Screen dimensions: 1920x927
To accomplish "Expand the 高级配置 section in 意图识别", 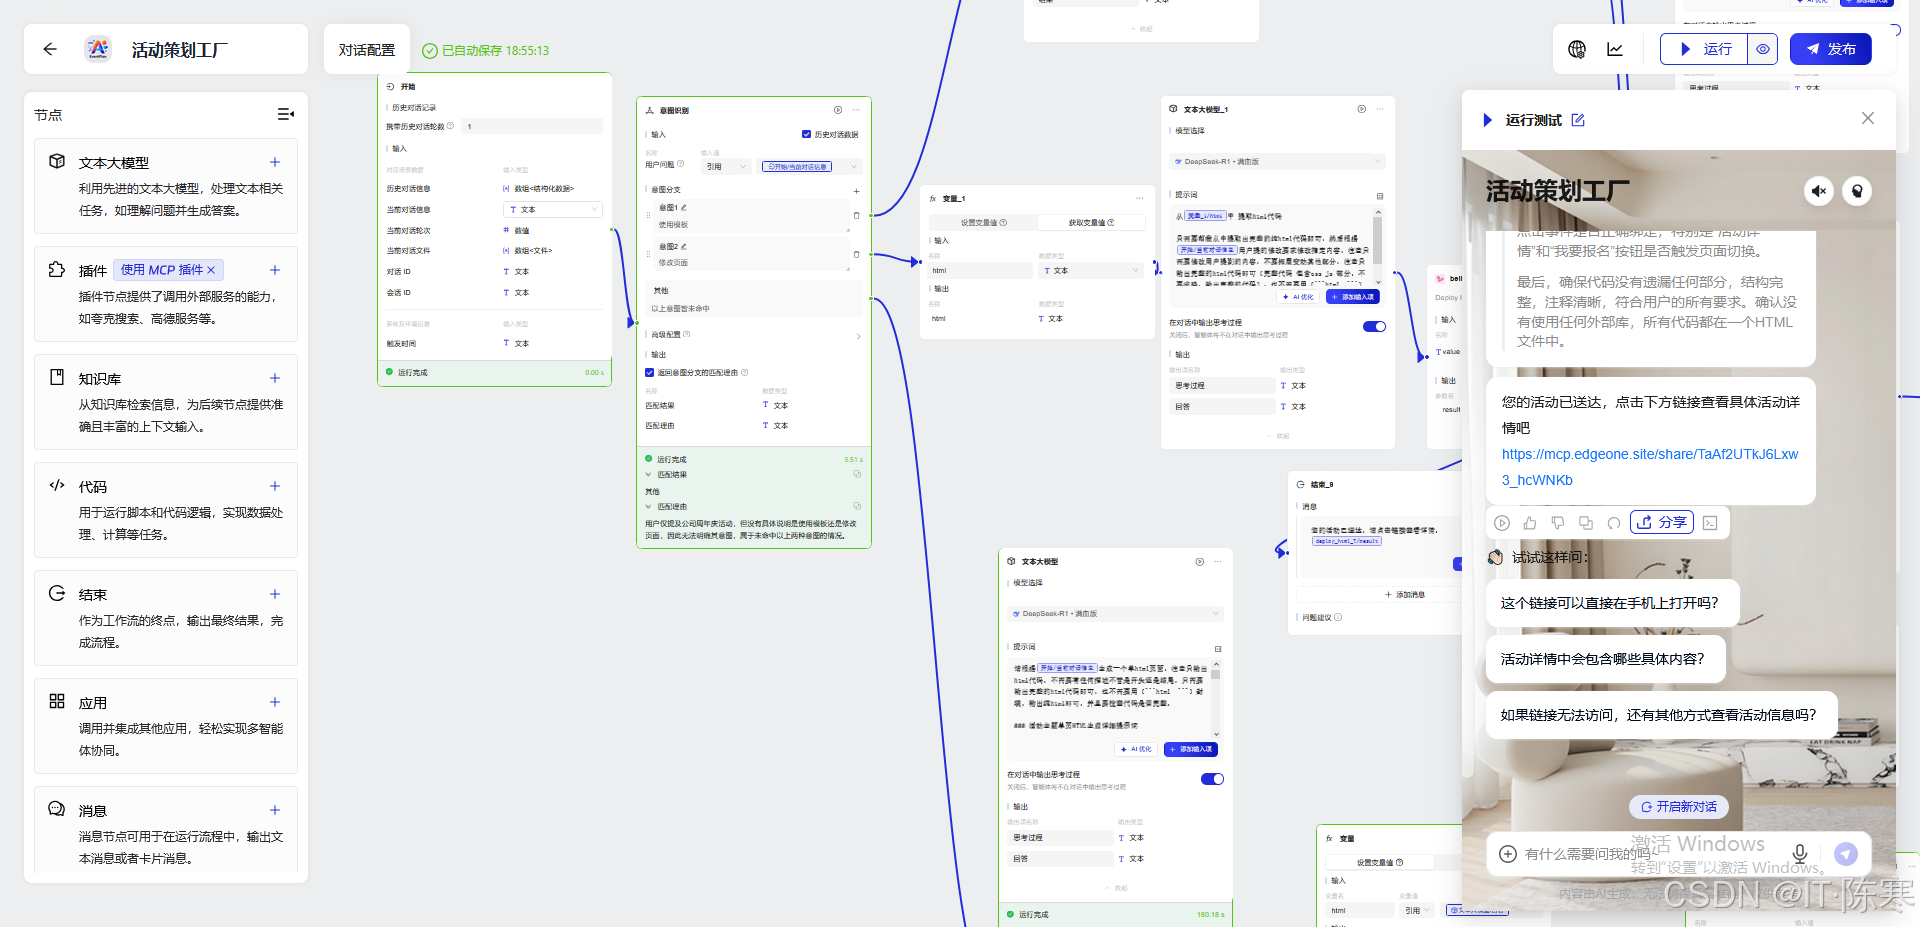I will (858, 335).
